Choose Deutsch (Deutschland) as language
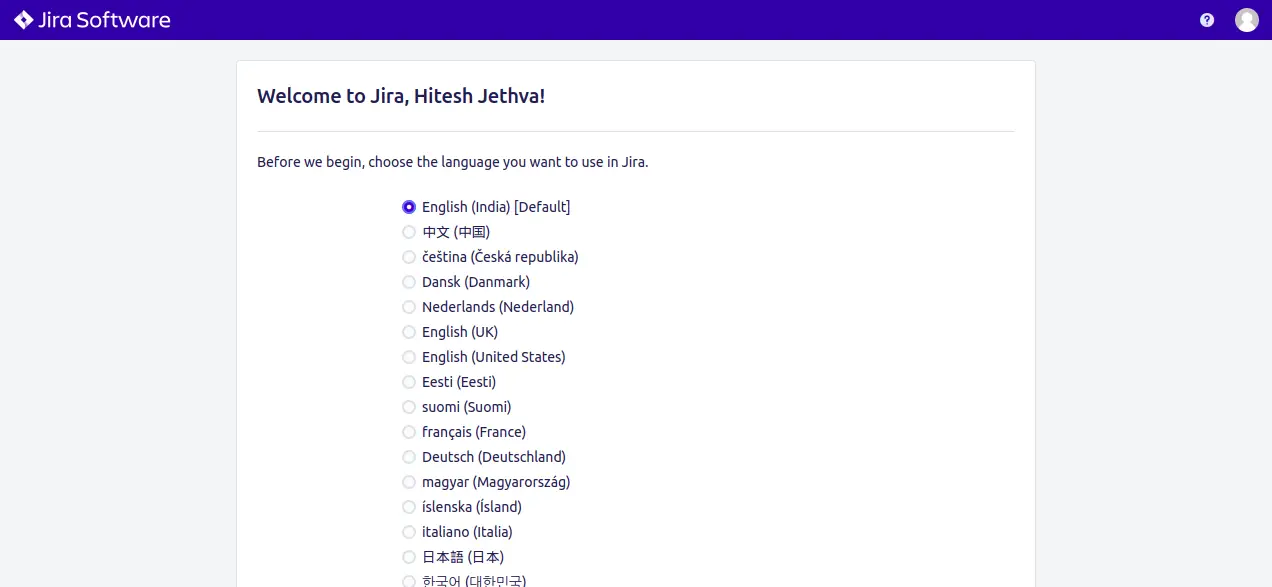1272x587 pixels. click(409, 457)
